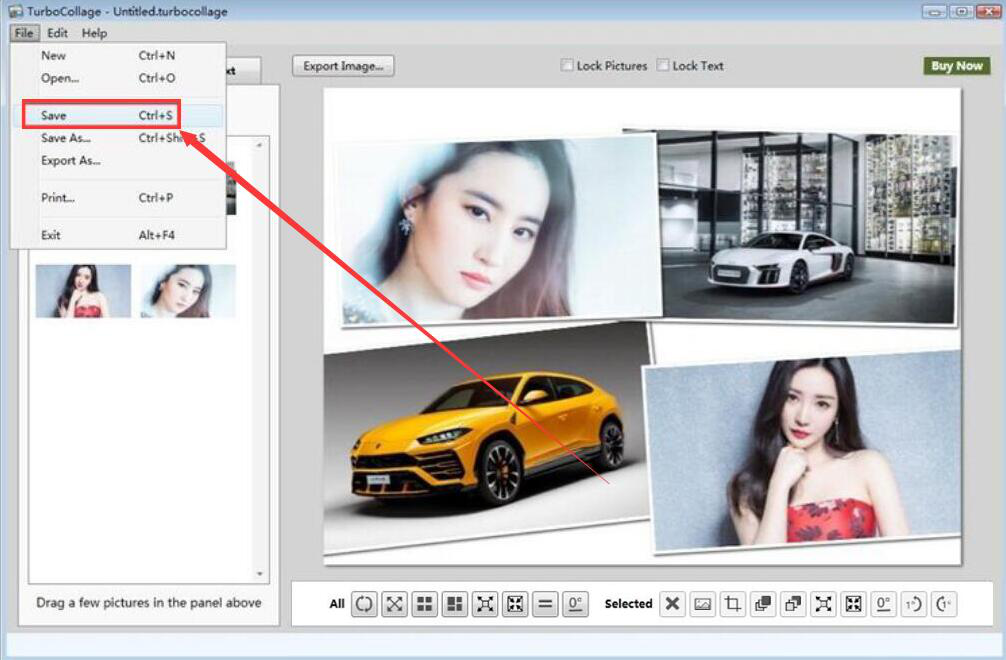Select the crop icon for the selected picture
Image resolution: width=1006 pixels, height=660 pixels.
click(x=733, y=604)
